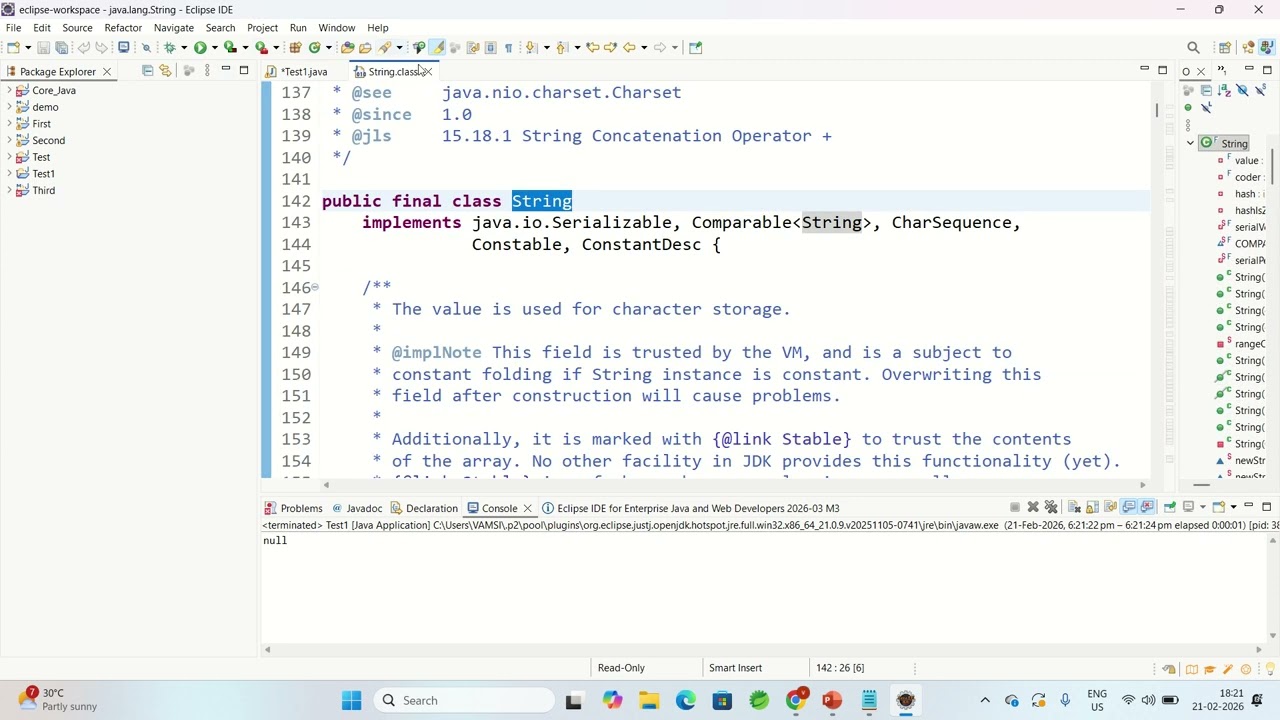Click the New Java Package icon

pos(295,47)
